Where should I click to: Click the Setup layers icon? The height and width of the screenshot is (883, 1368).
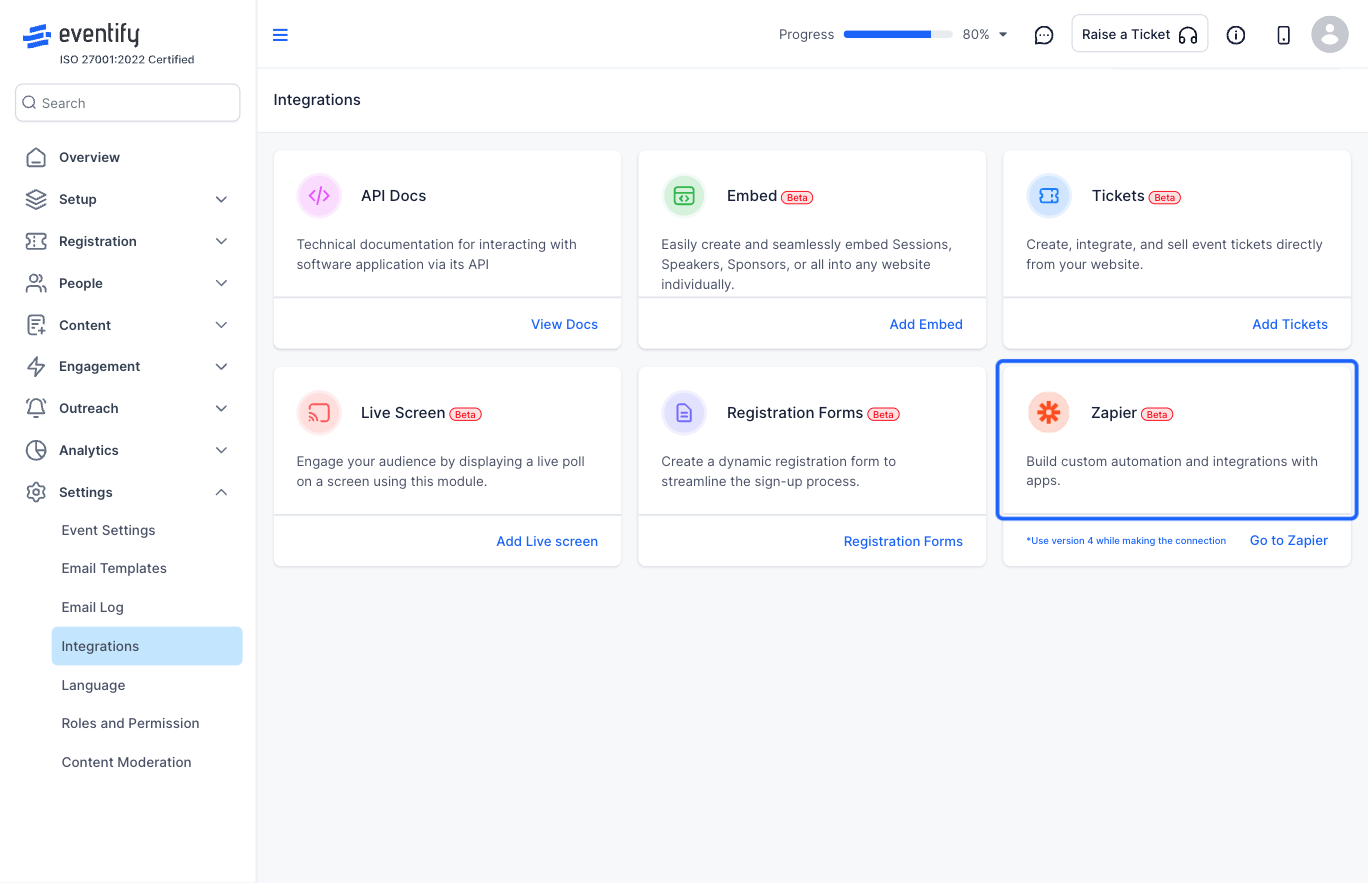tap(36, 199)
